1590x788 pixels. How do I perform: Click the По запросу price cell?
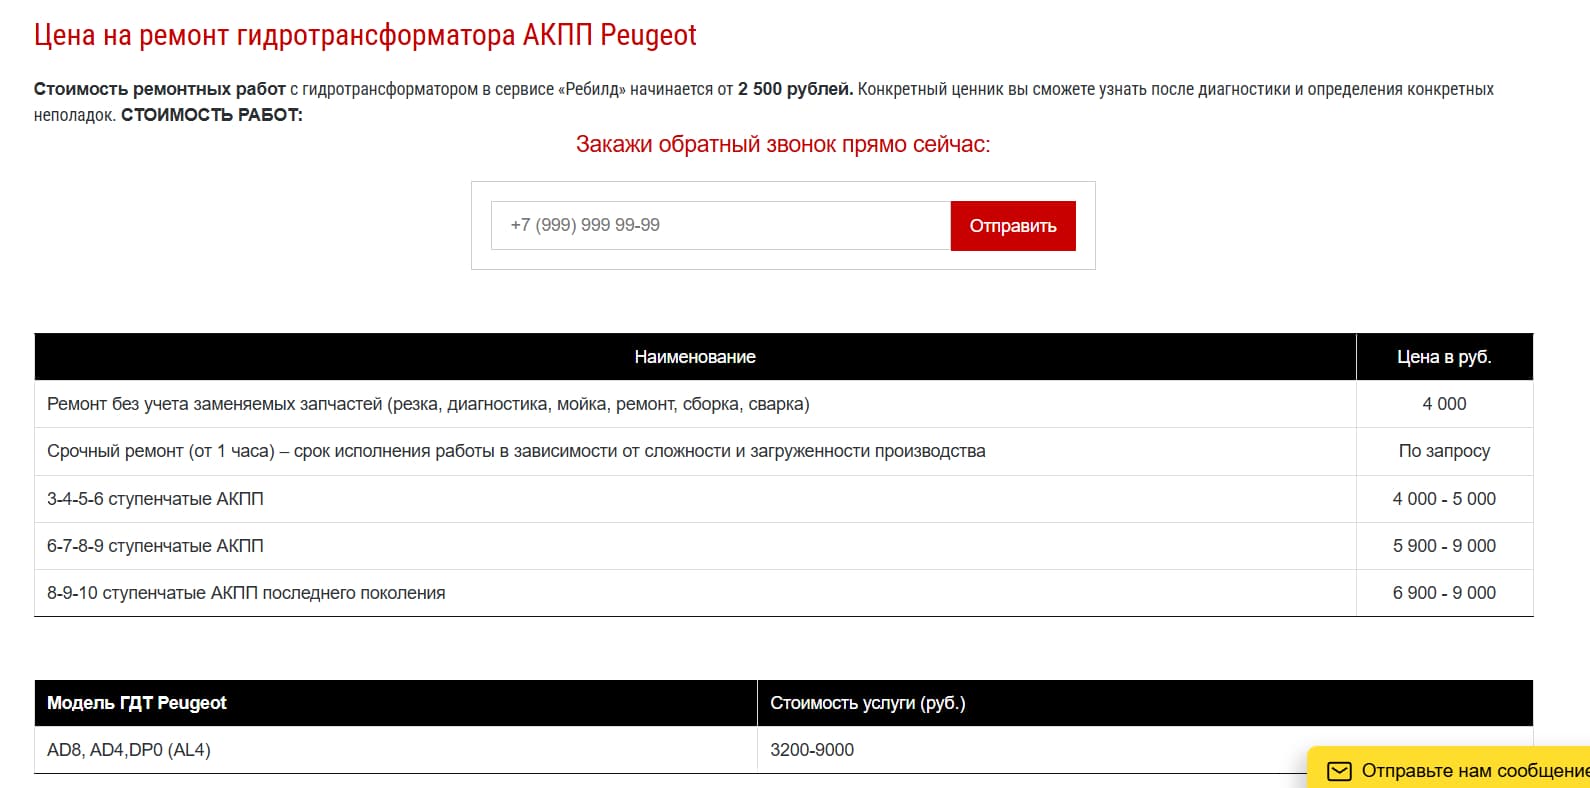1444,451
